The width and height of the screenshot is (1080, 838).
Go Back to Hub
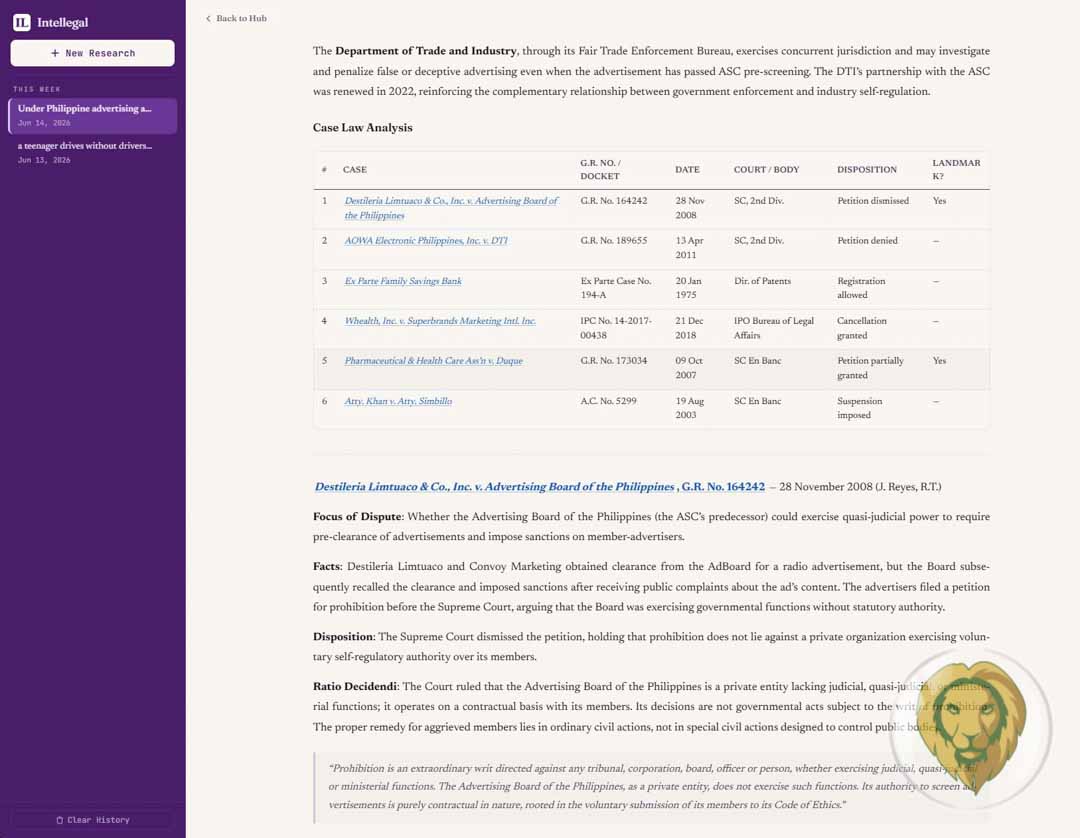[x=236, y=19]
